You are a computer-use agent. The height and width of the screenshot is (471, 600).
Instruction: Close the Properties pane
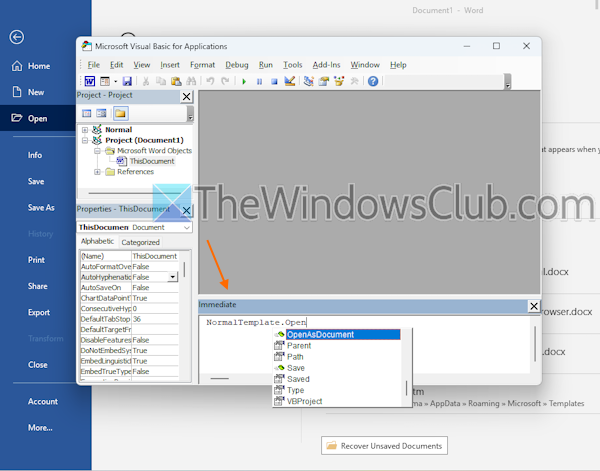click(186, 210)
